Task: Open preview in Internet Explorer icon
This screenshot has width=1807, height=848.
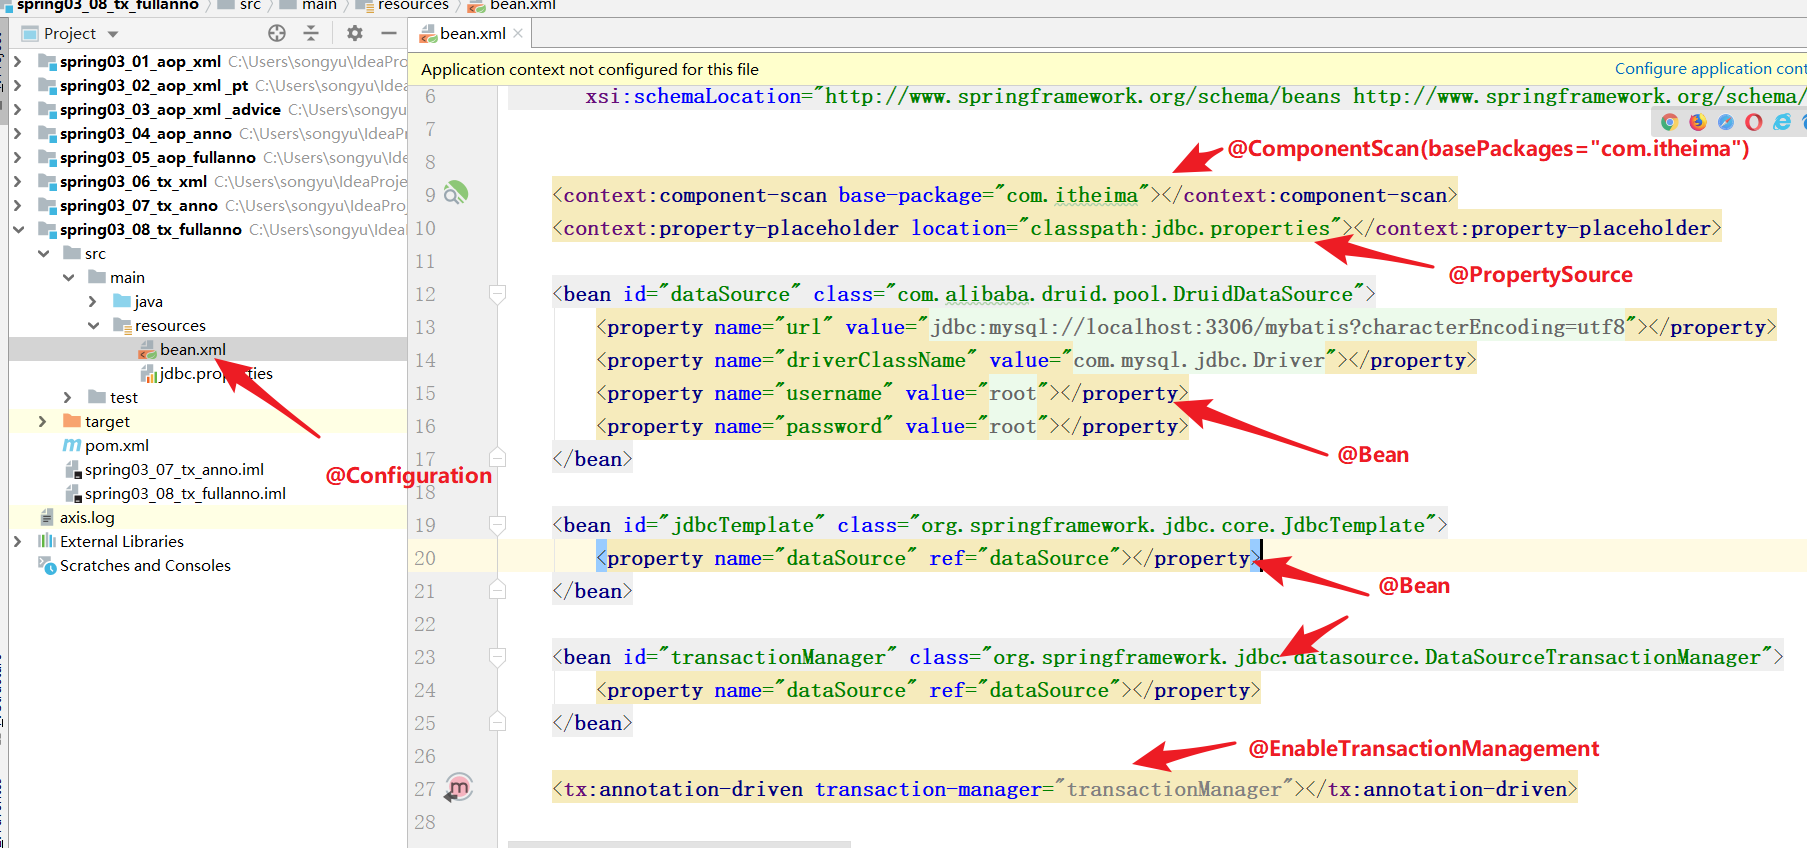Action: click(1781, 122)
